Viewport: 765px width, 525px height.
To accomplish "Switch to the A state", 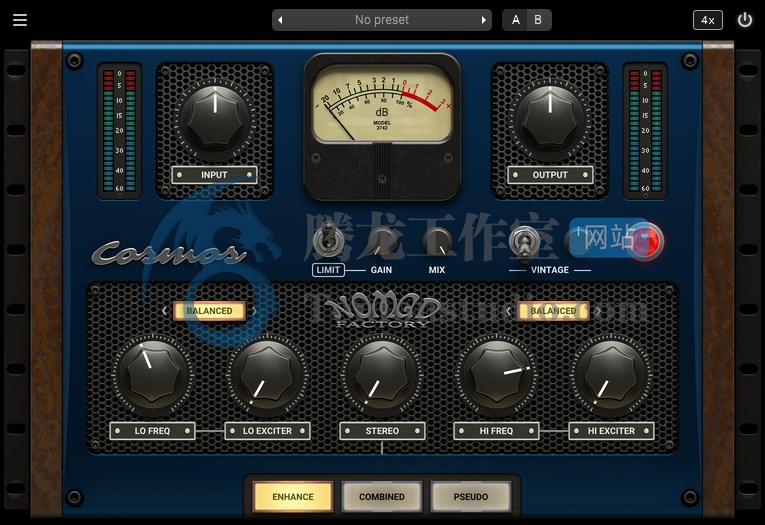I will (515, 20).
